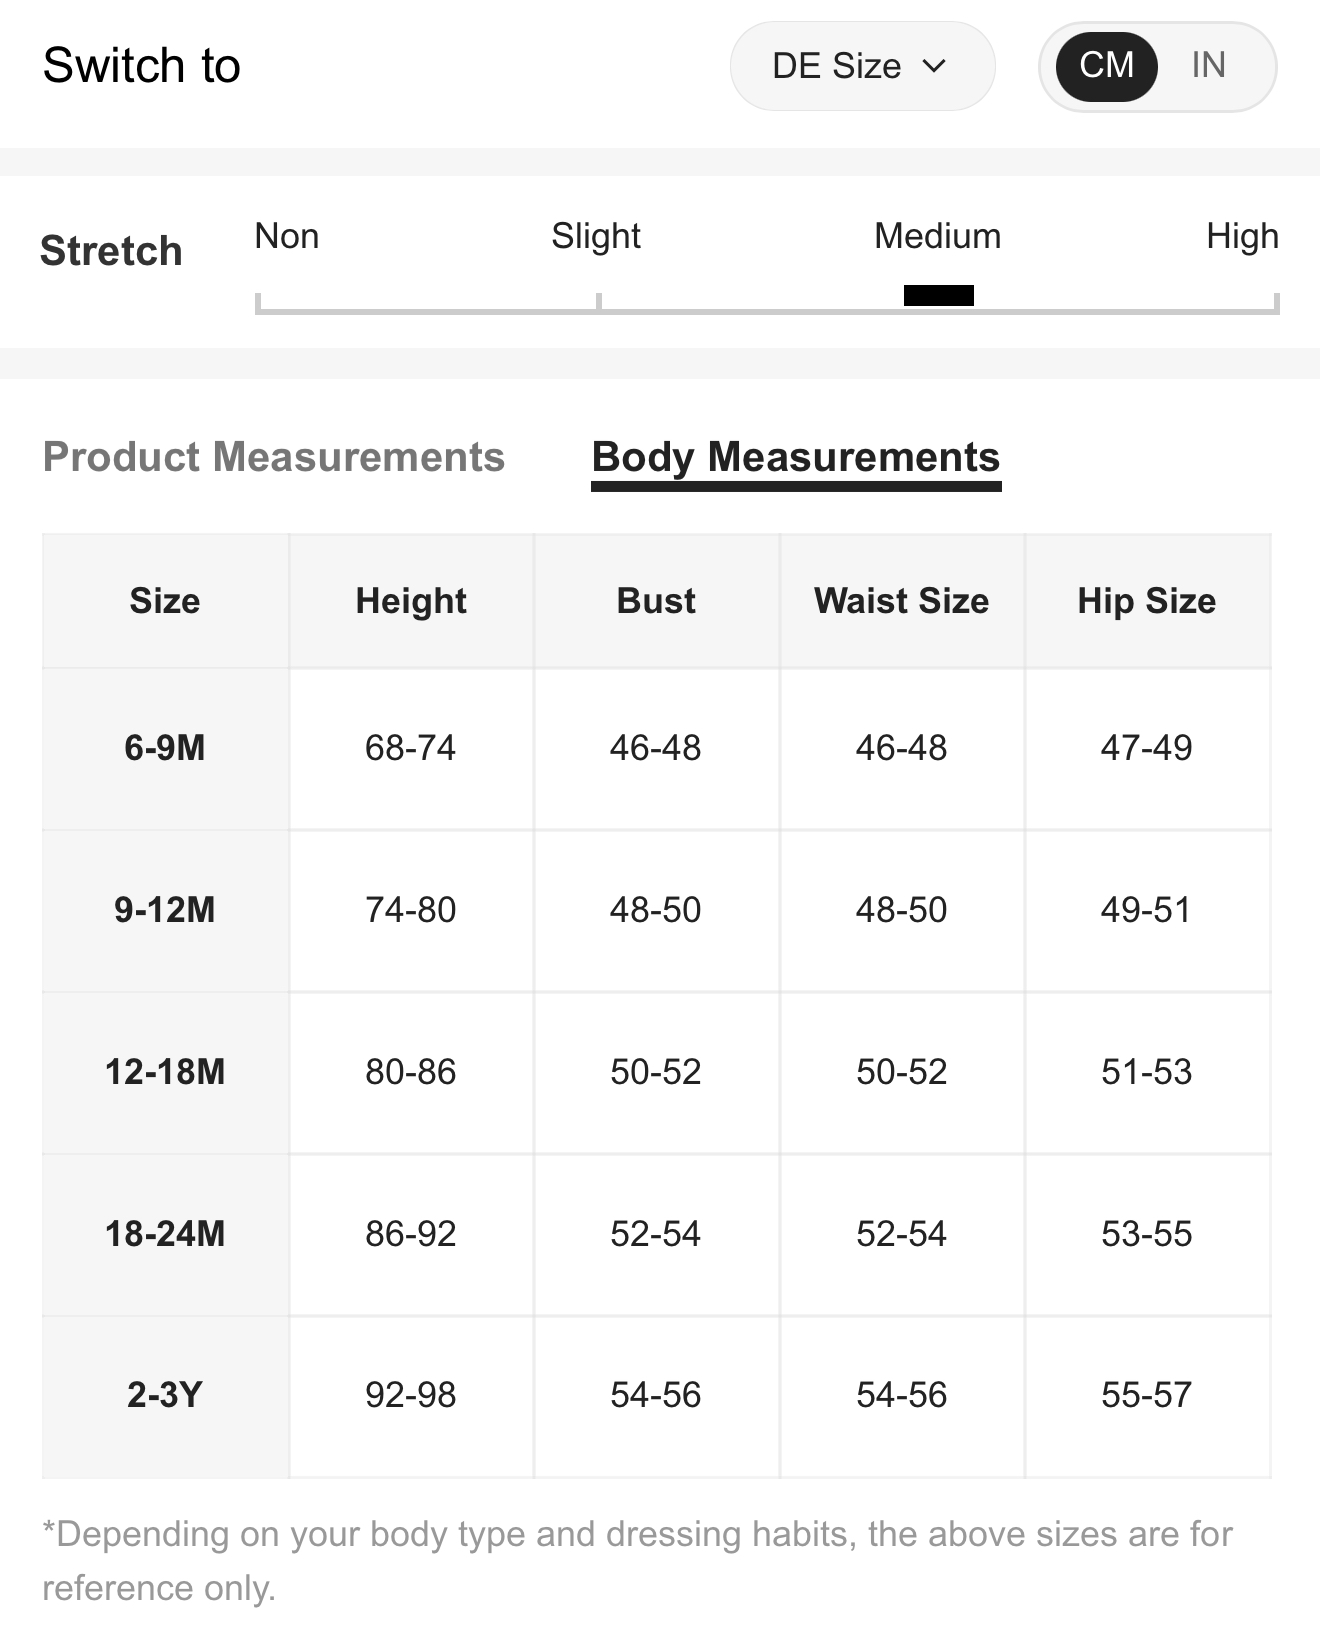
Task: Select the 6-9M size row
Action: click(656, 748)
